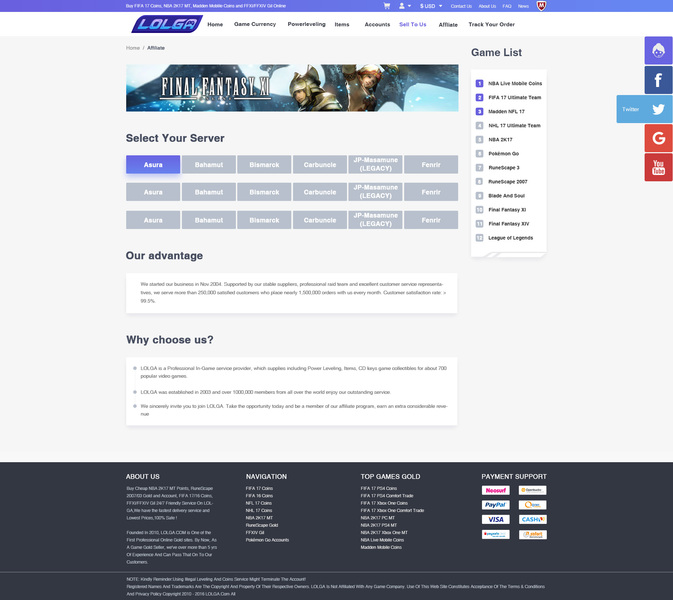The image size is (673, 600).
Task: Open the Affiliate menu item
Action: pos(448,25)
